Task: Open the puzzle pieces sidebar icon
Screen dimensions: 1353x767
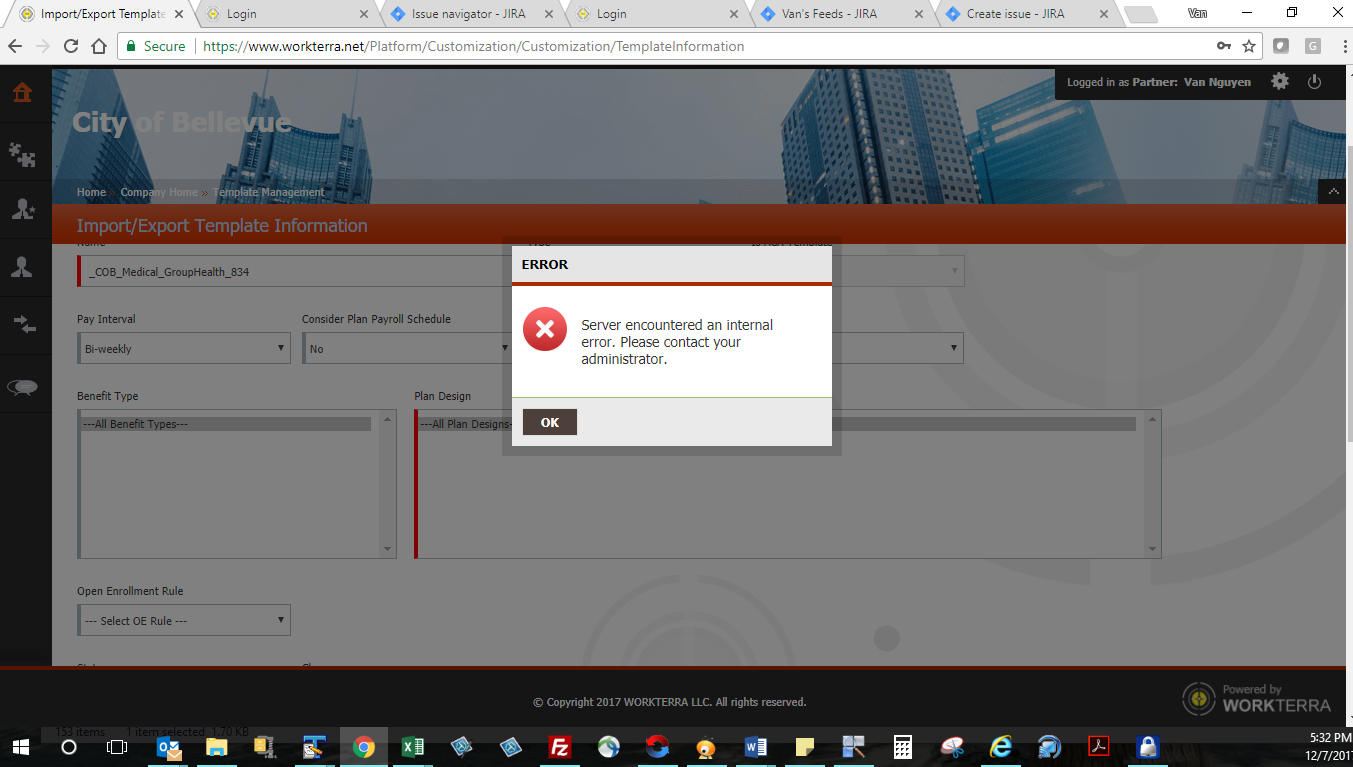Action: click(x=22, y=153)
